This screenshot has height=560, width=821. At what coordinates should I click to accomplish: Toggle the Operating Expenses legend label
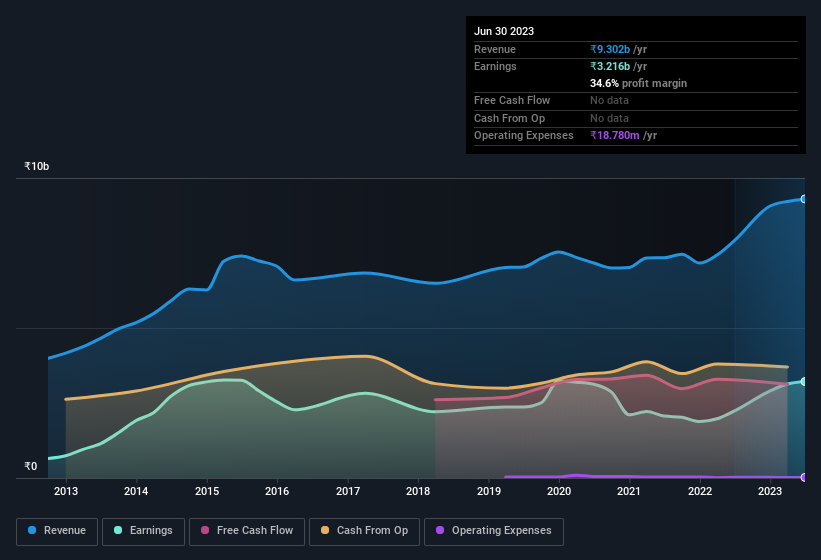coord(501,530)
